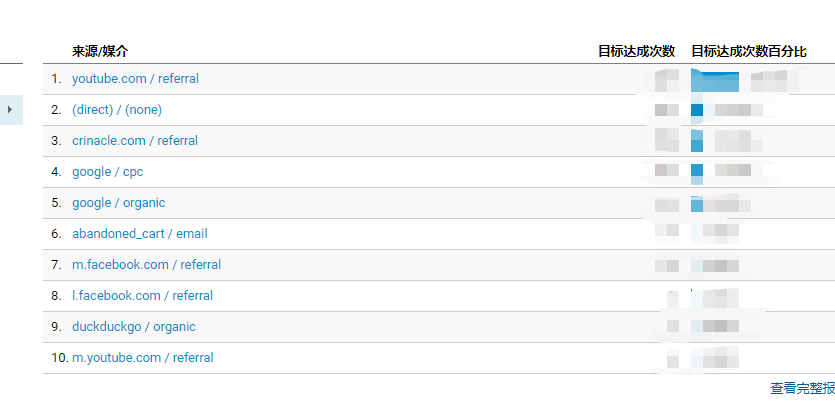The height and width of the screenshot is (406, 835).
Task: Click the youtube.com row percentage bar
Action: [715, 82]
